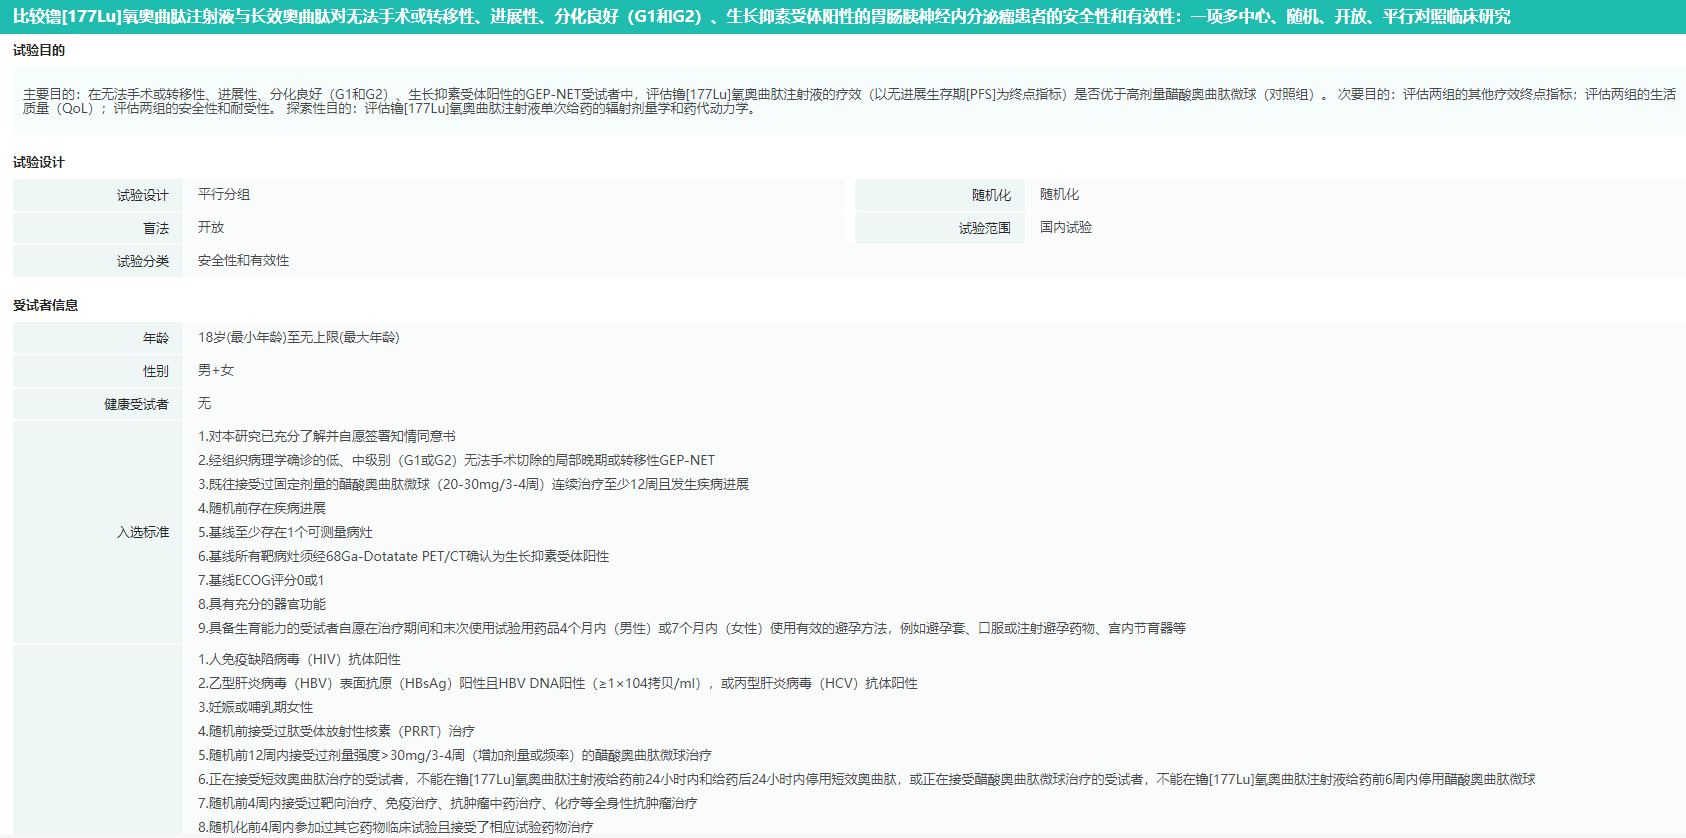This screenshot has width=1686, height=838.
Task: Select the 平行分组 design value
Action: click(224, 195)
